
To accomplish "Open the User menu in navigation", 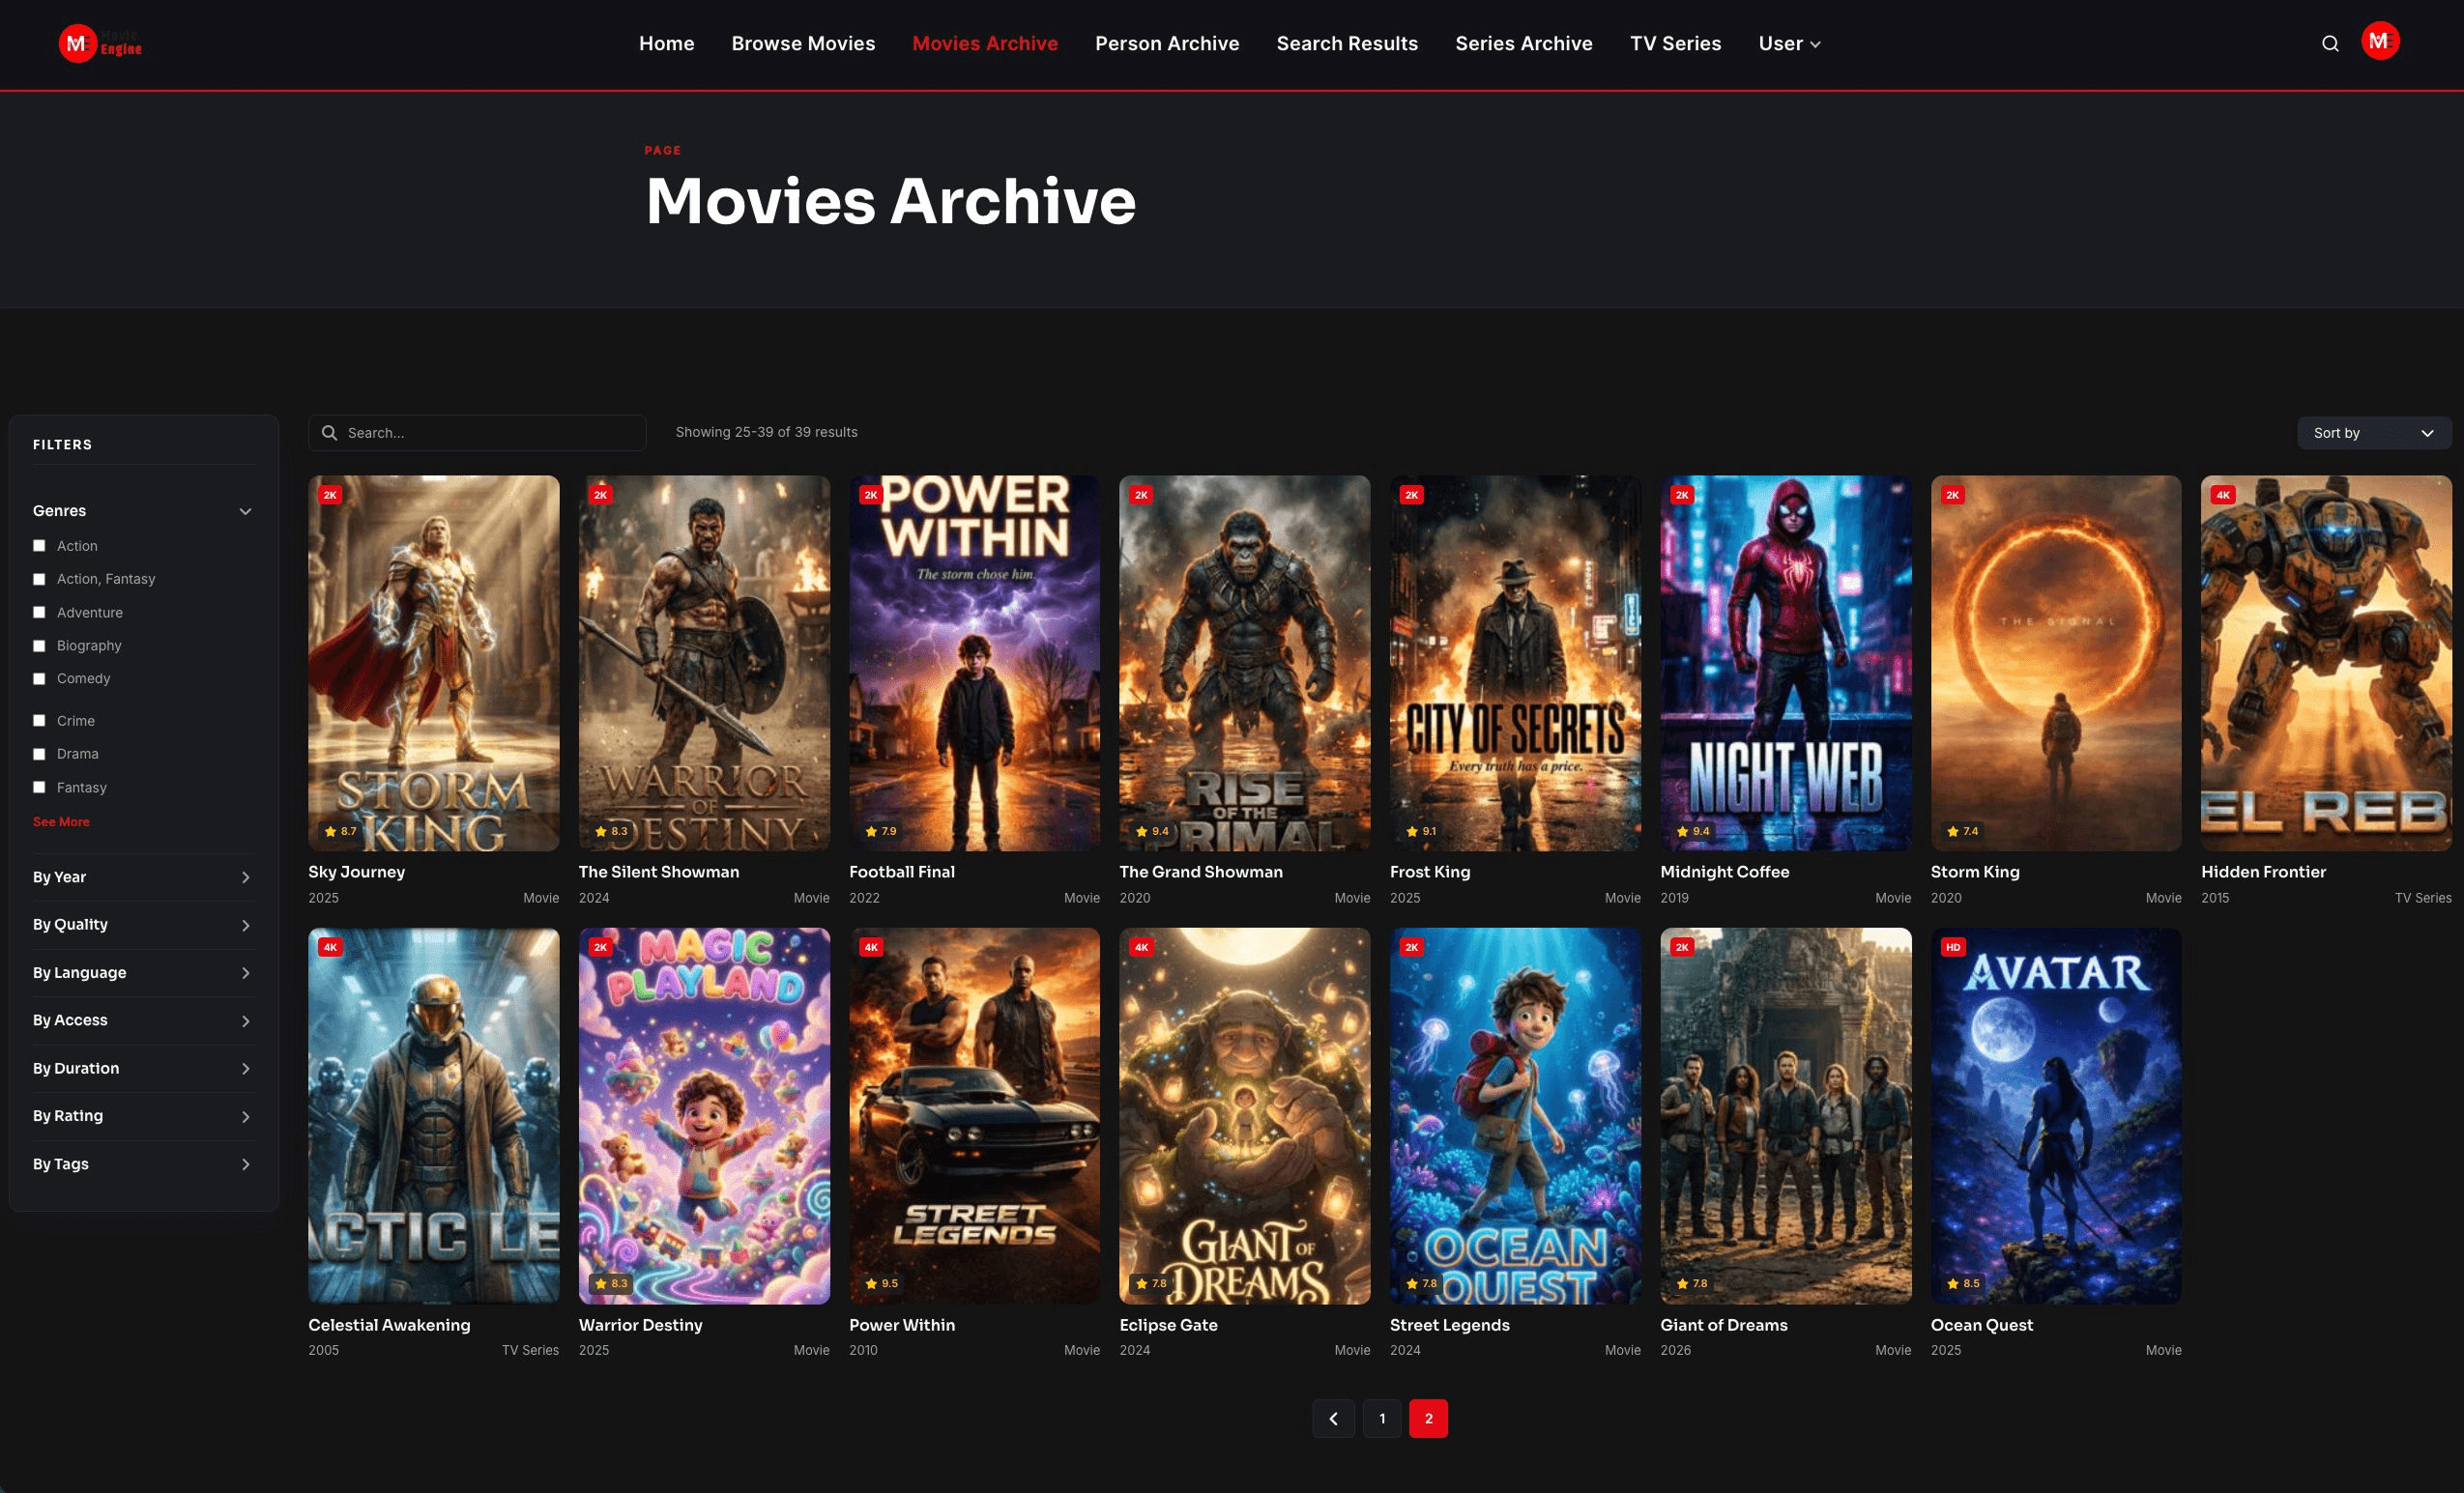I will click(x=1788, y=43).
